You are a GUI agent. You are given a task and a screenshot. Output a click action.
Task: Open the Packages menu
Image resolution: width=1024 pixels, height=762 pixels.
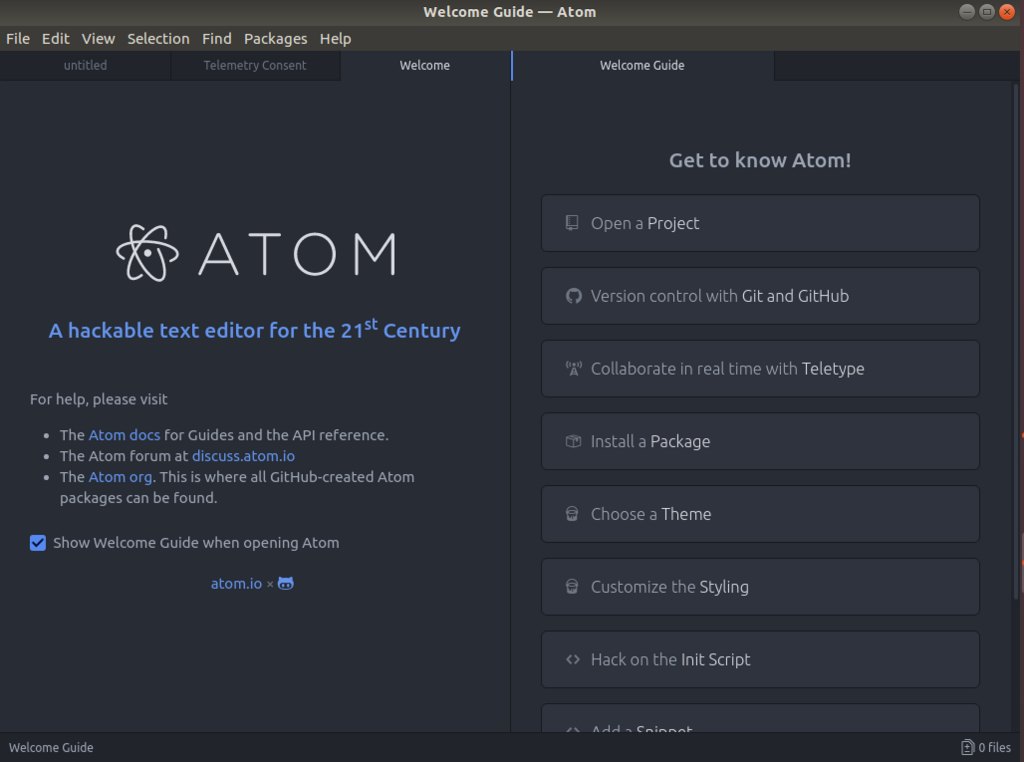pos(275,39)
